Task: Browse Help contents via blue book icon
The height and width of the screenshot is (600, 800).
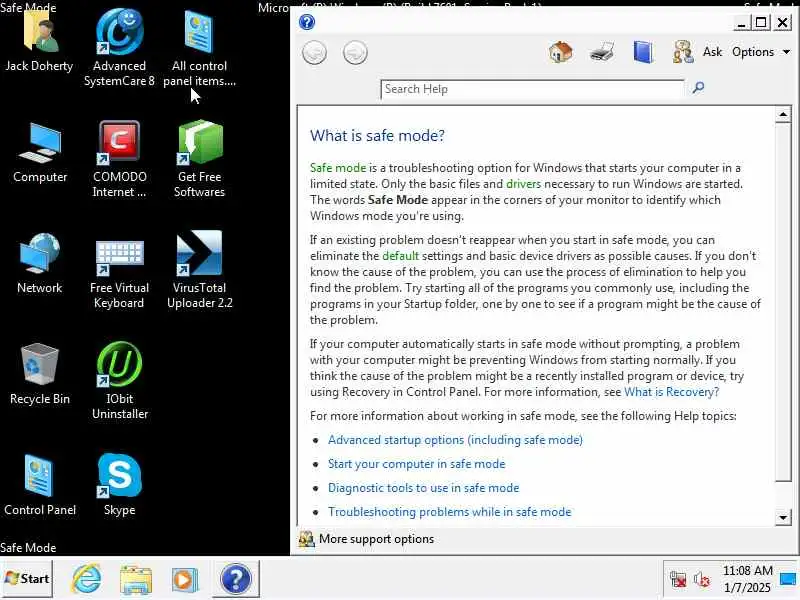Action: click(643, 52)
